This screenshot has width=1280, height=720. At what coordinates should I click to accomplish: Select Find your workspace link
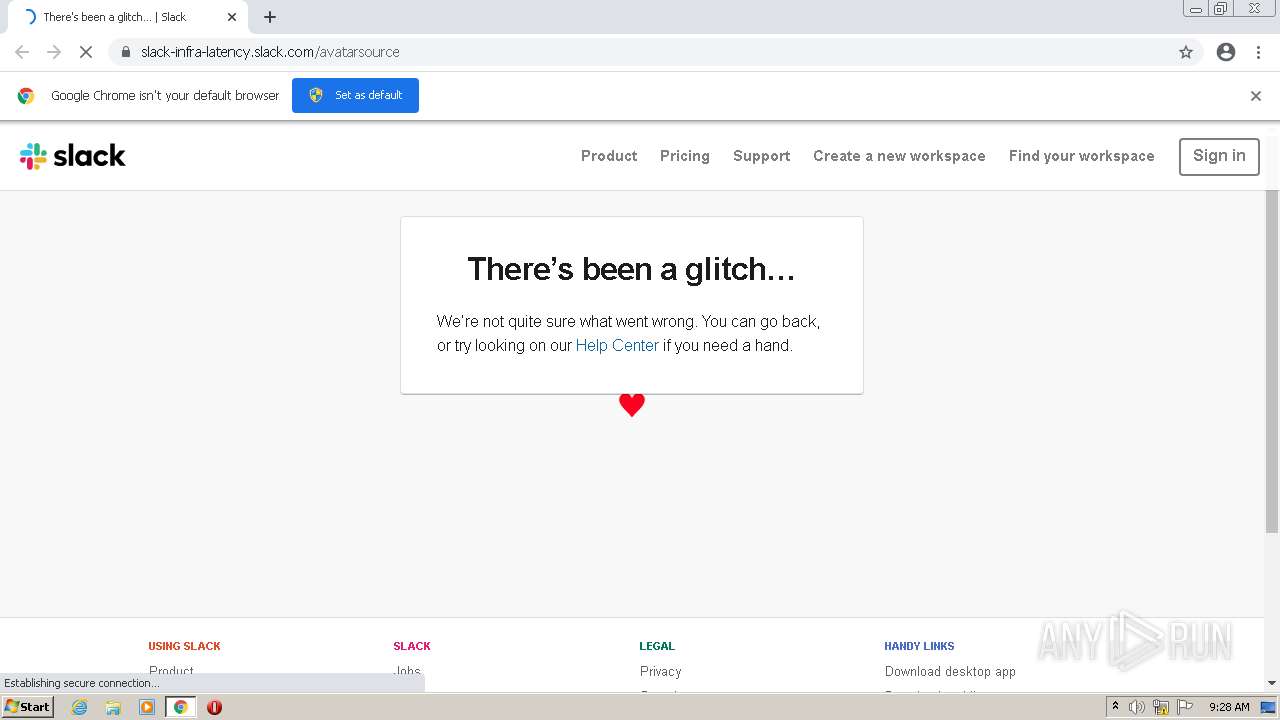1082,156
